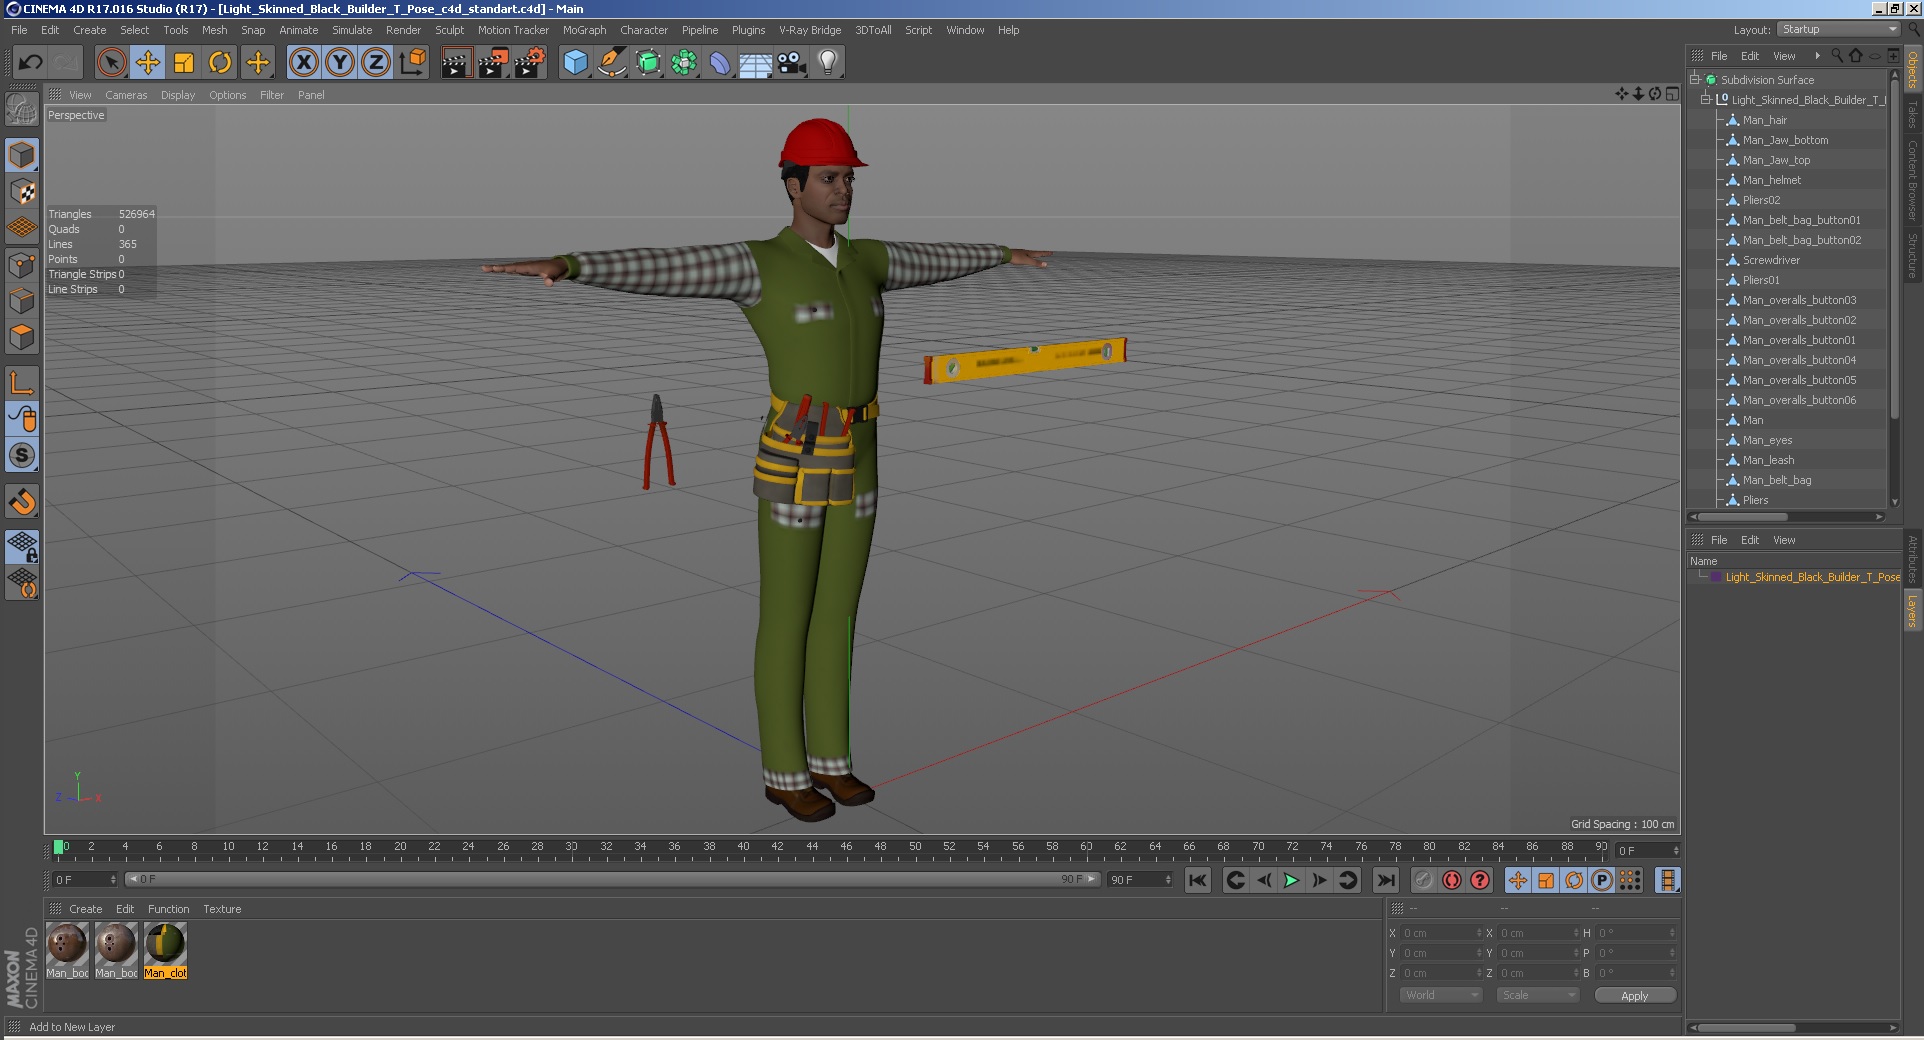
Task: Open the Simulate menu
Action: [x=352, y=30]
